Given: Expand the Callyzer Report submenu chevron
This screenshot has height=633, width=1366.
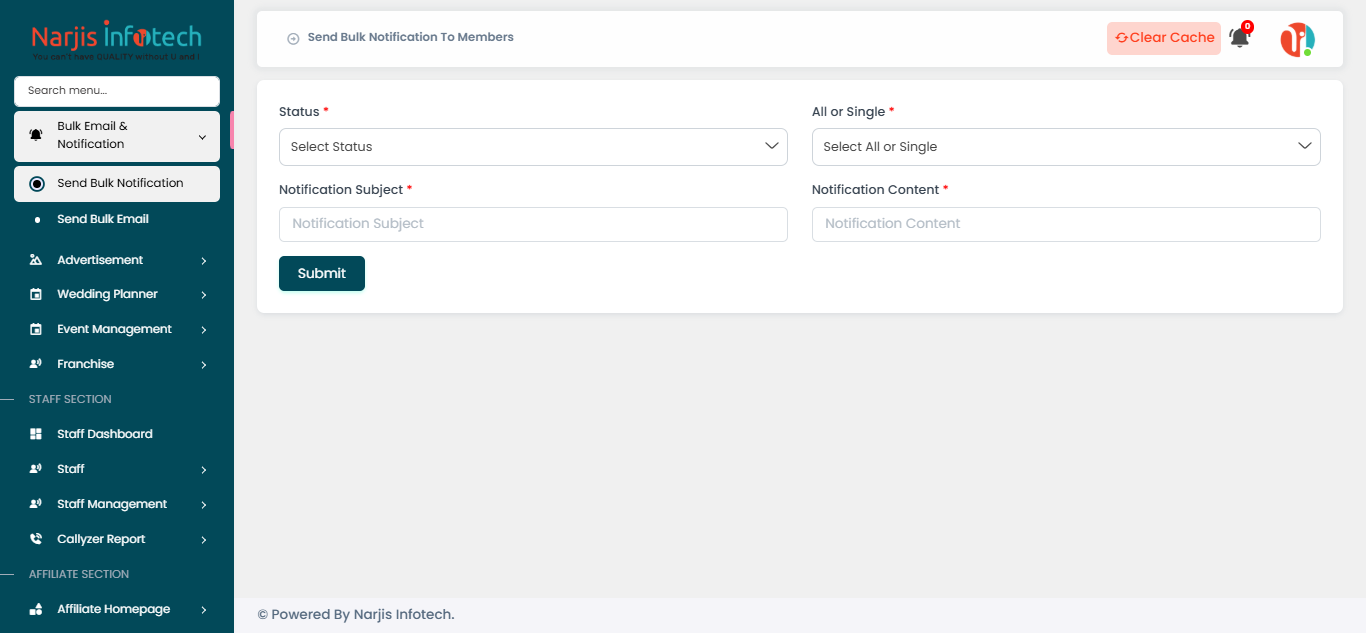Looking at the screenshot, I should pyautogui.click(x=203, y=540).
